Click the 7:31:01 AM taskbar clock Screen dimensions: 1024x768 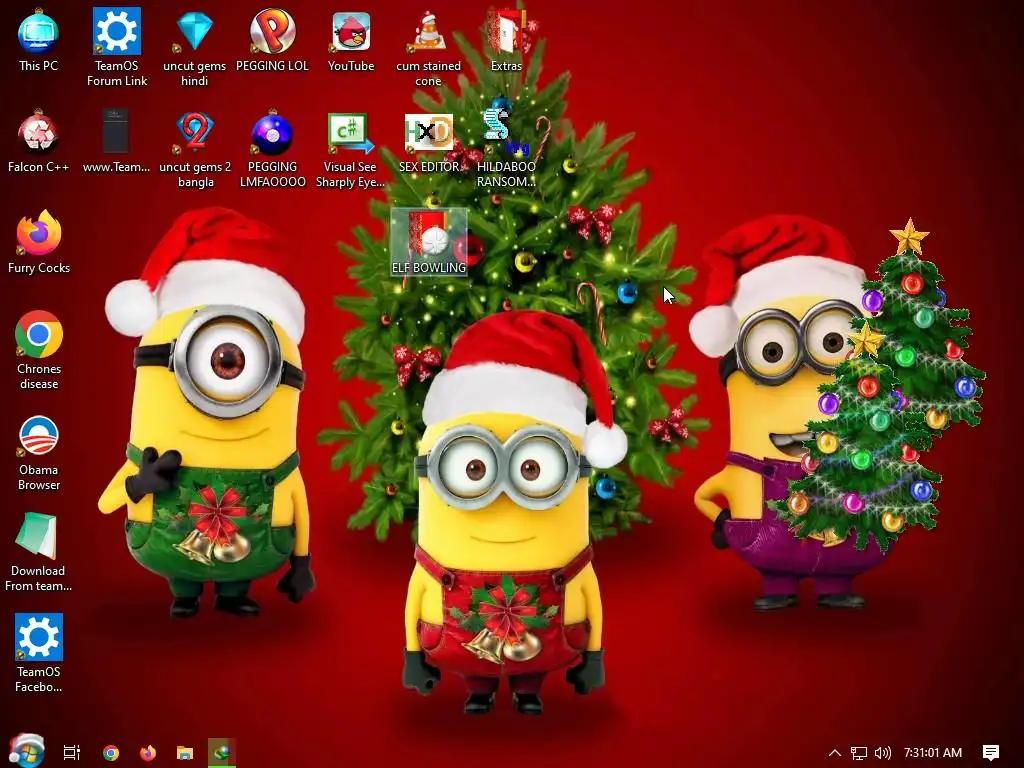pyautogui.click(x=933, y=752)
